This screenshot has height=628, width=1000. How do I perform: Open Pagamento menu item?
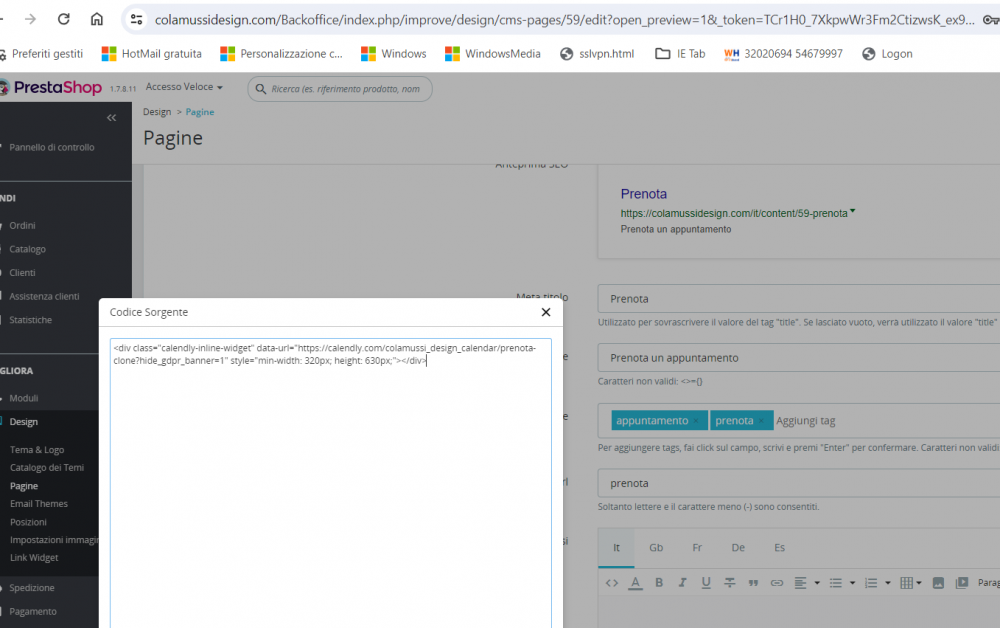point(33,611)
